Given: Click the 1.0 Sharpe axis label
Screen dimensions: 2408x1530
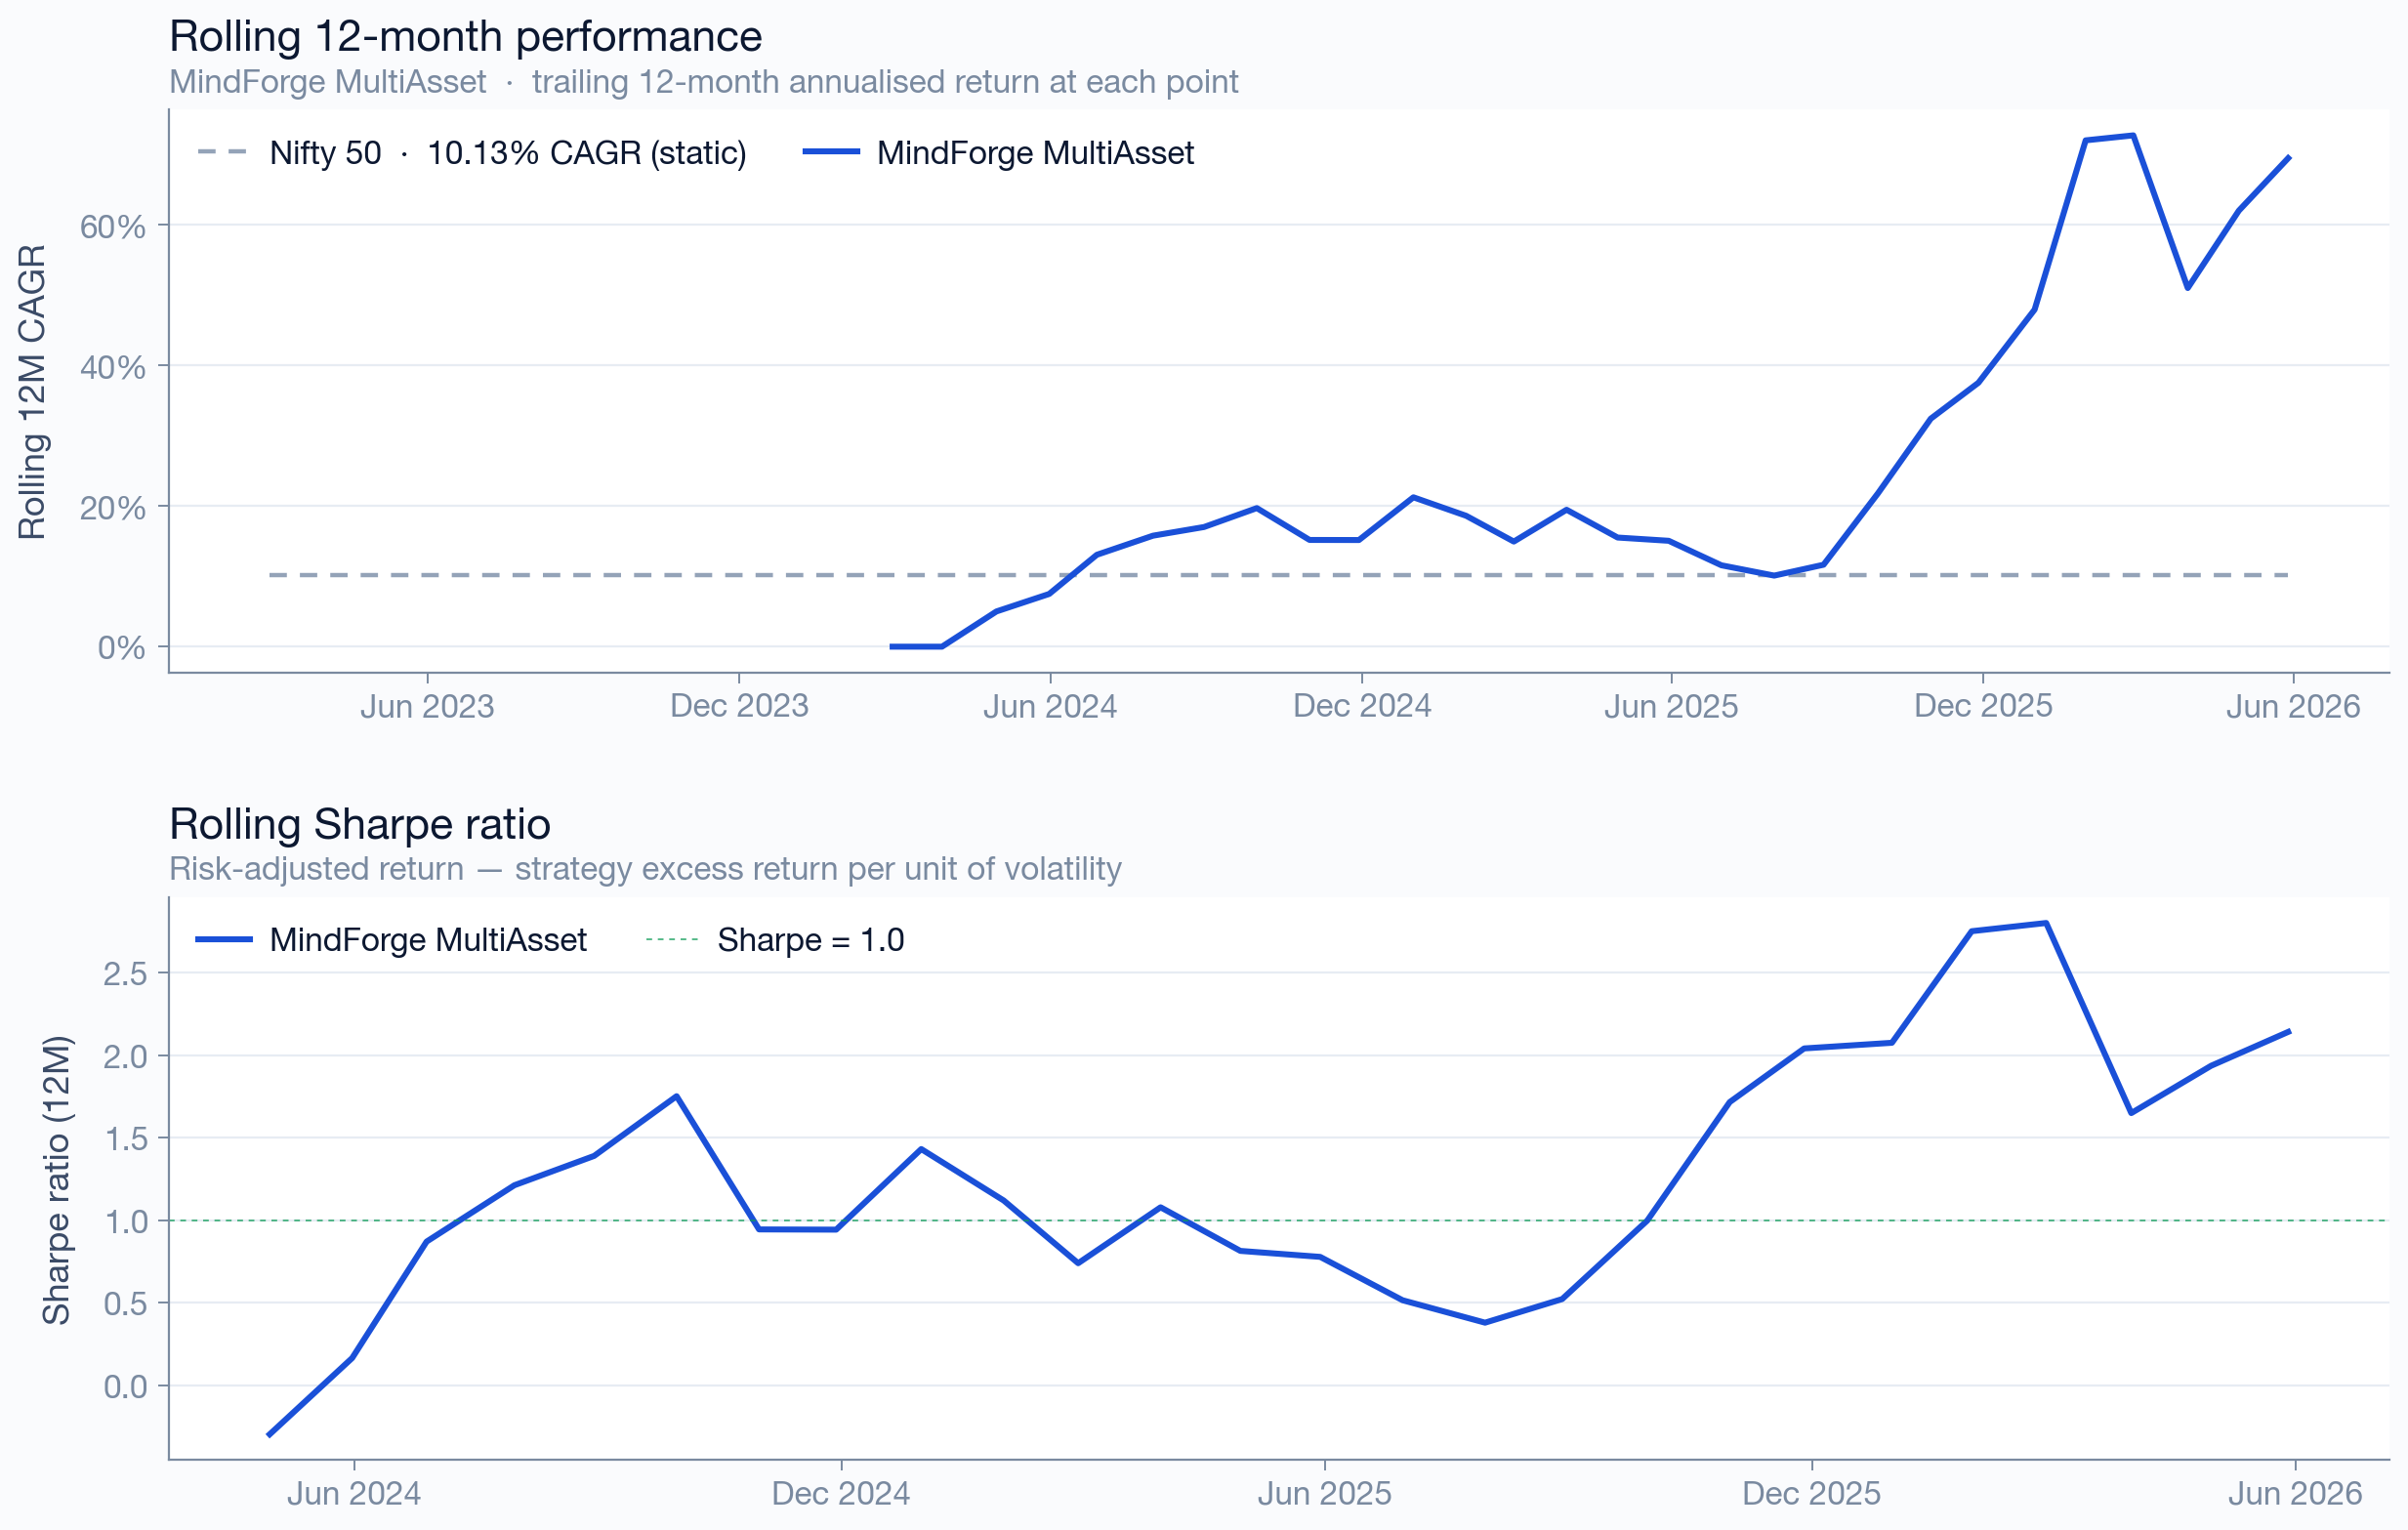Looking at the screenshot, I should tap(125, 1222).
